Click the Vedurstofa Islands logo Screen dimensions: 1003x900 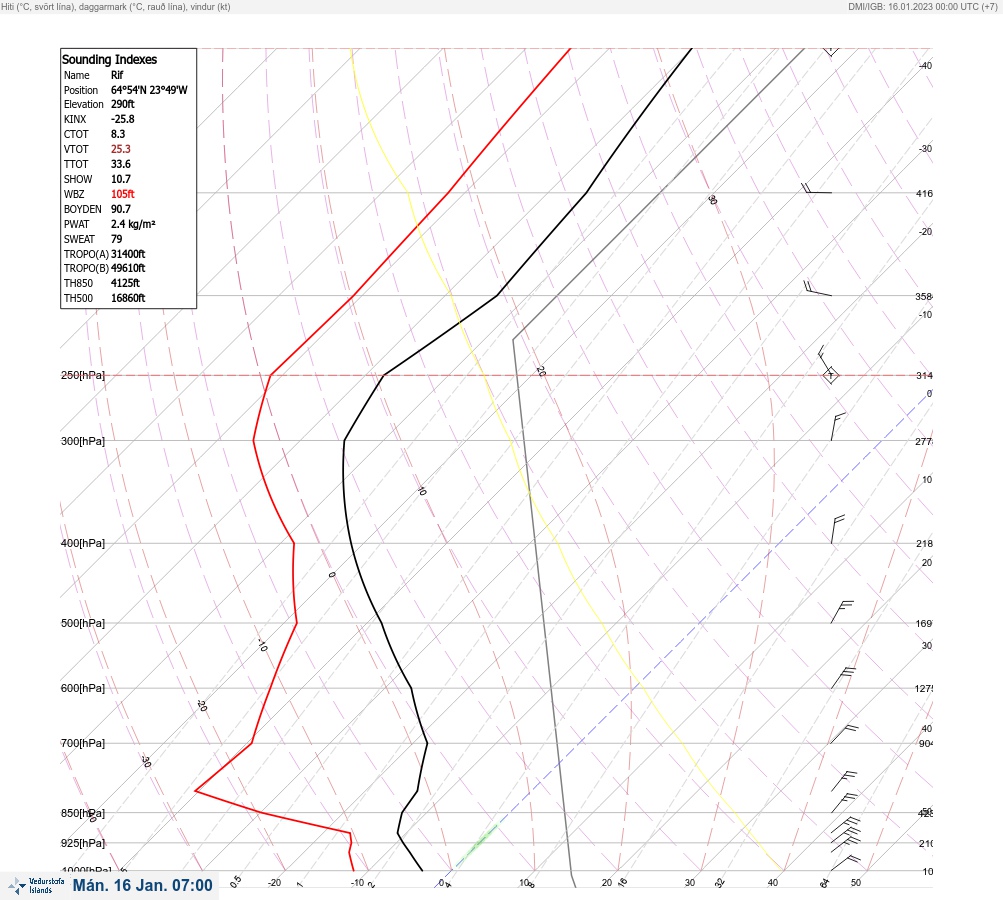pyautogui.click(x=36, y=886)
